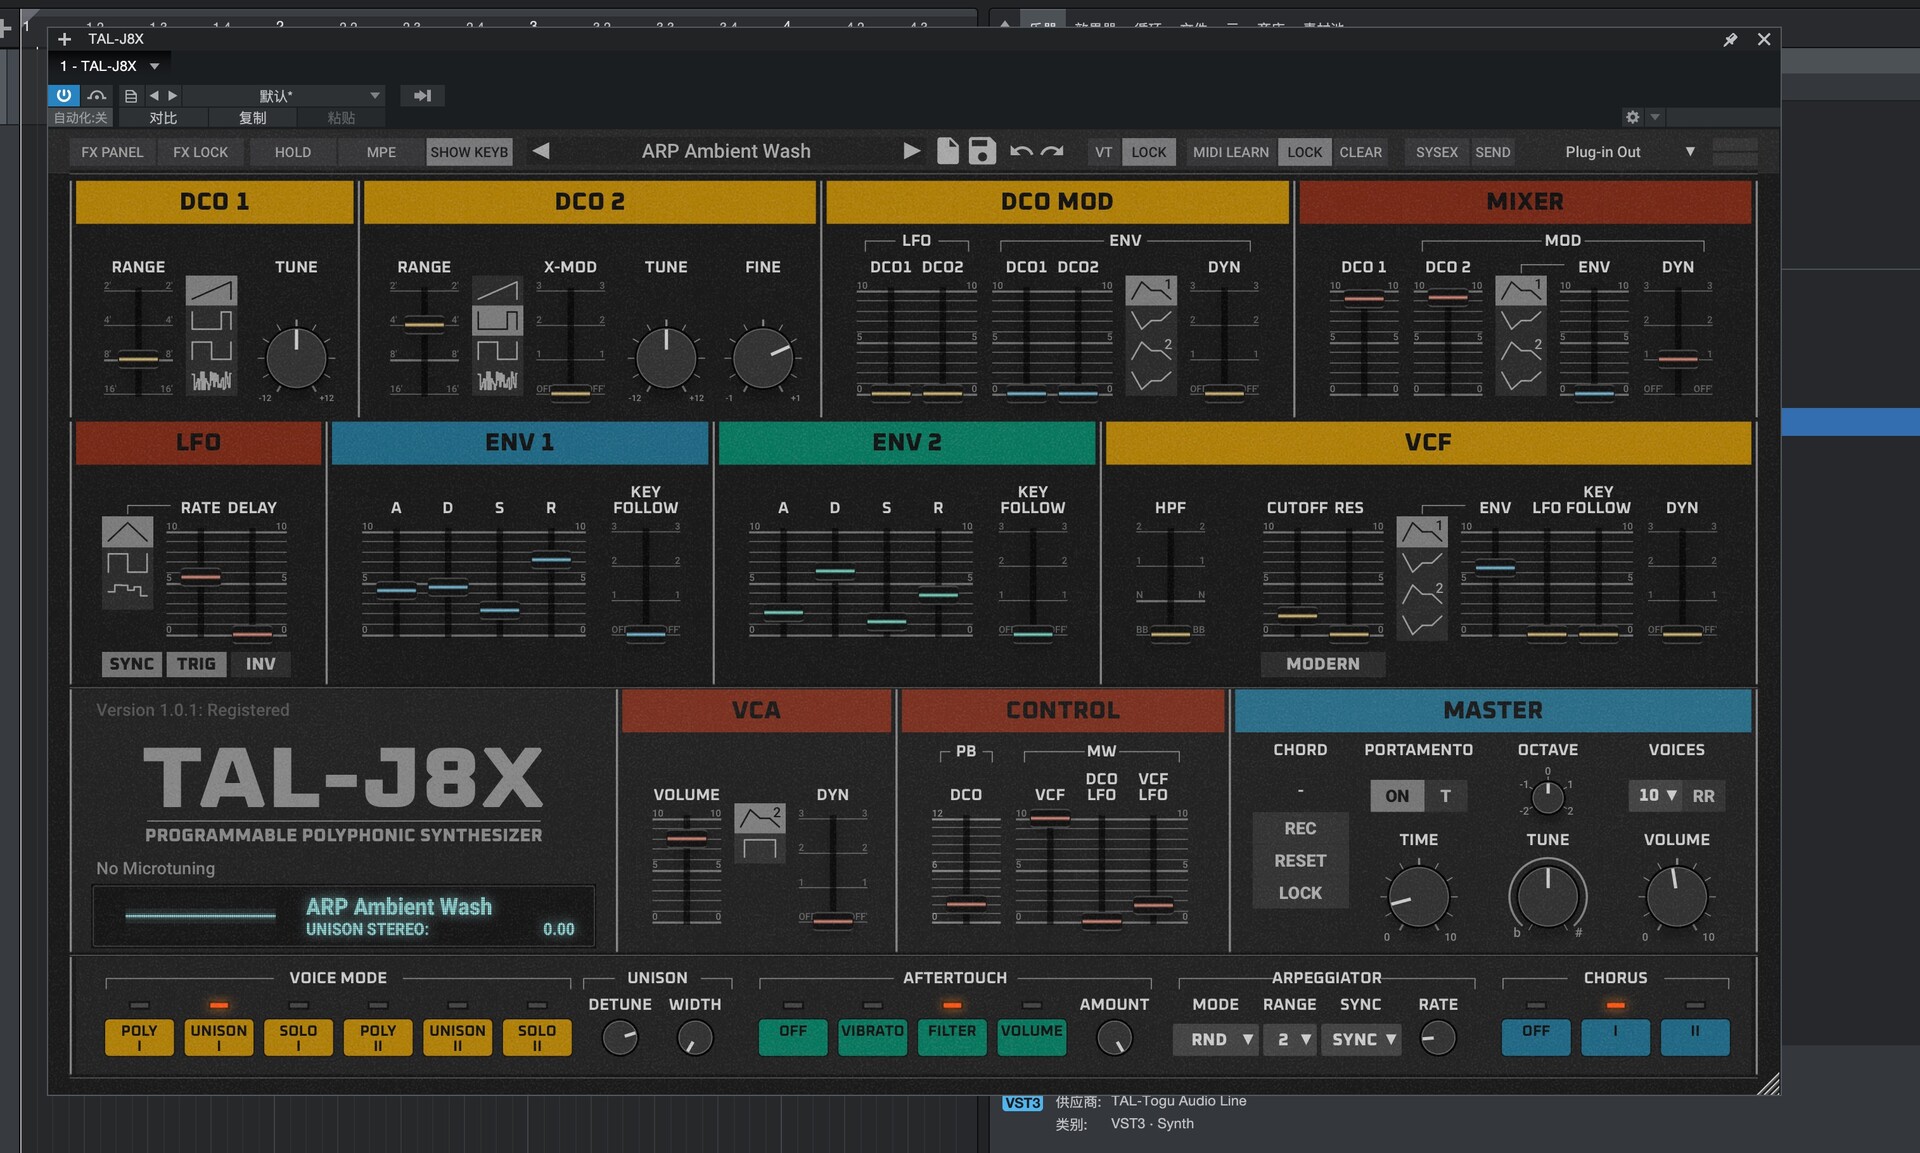Toggle LFO SYNC button
The width and height of the screenshot is (1920, 1153).
[131, 664]
